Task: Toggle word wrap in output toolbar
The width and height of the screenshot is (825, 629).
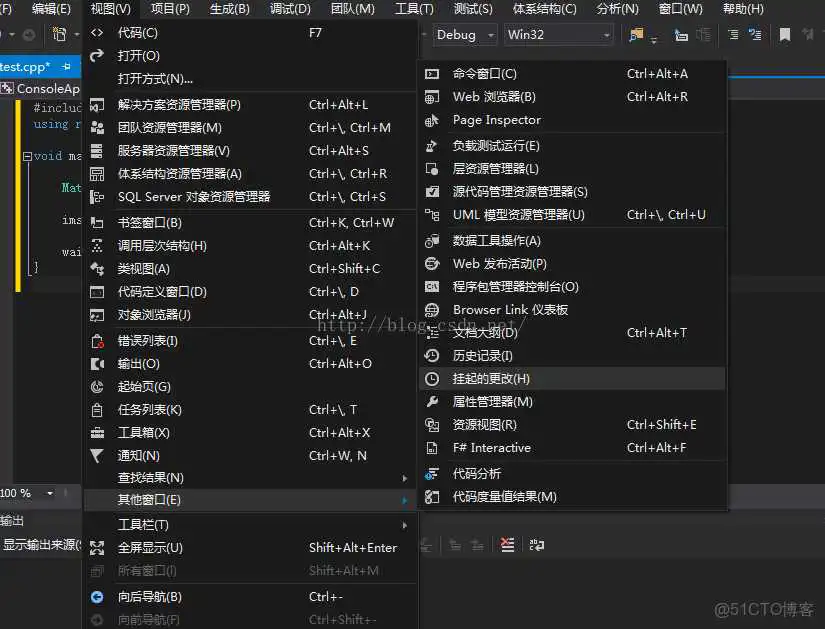Action: [x=537, y=545]
